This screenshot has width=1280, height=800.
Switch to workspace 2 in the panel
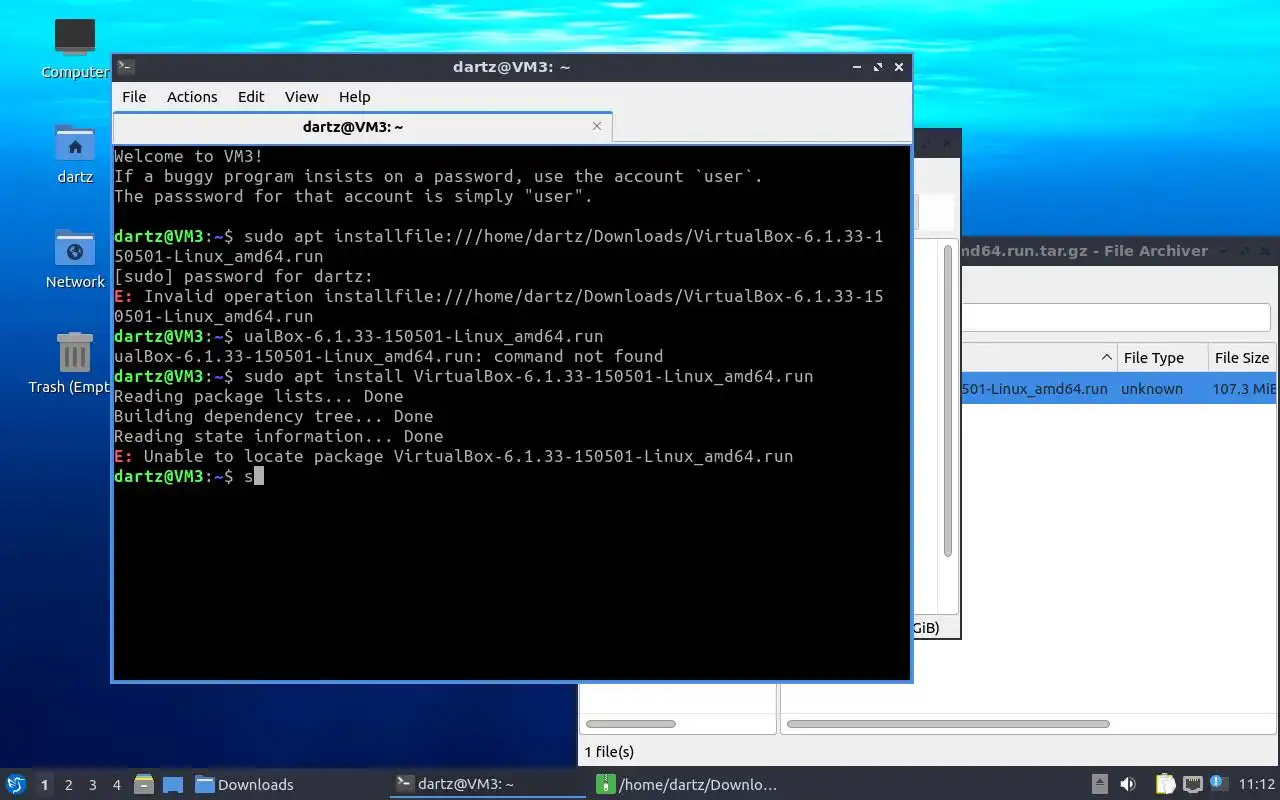(69, 785)
